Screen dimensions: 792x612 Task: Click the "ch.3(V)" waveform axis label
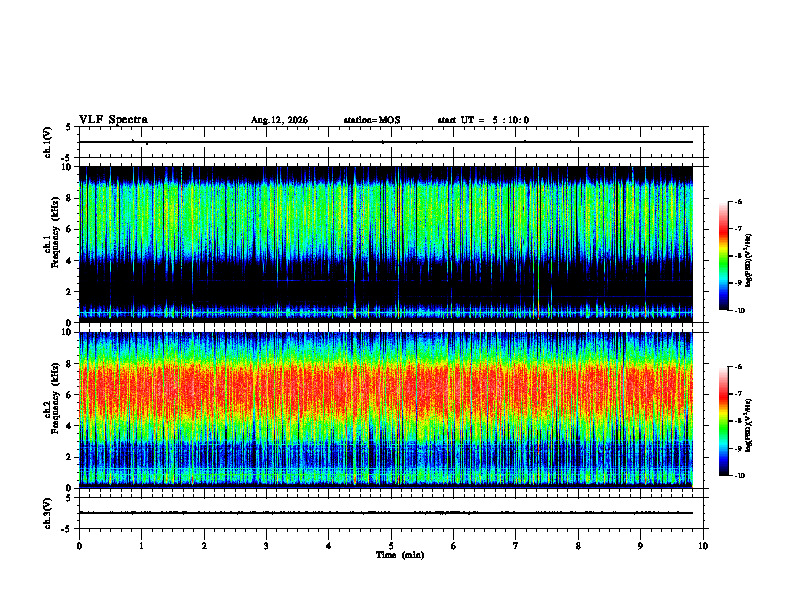coord(48,513)
